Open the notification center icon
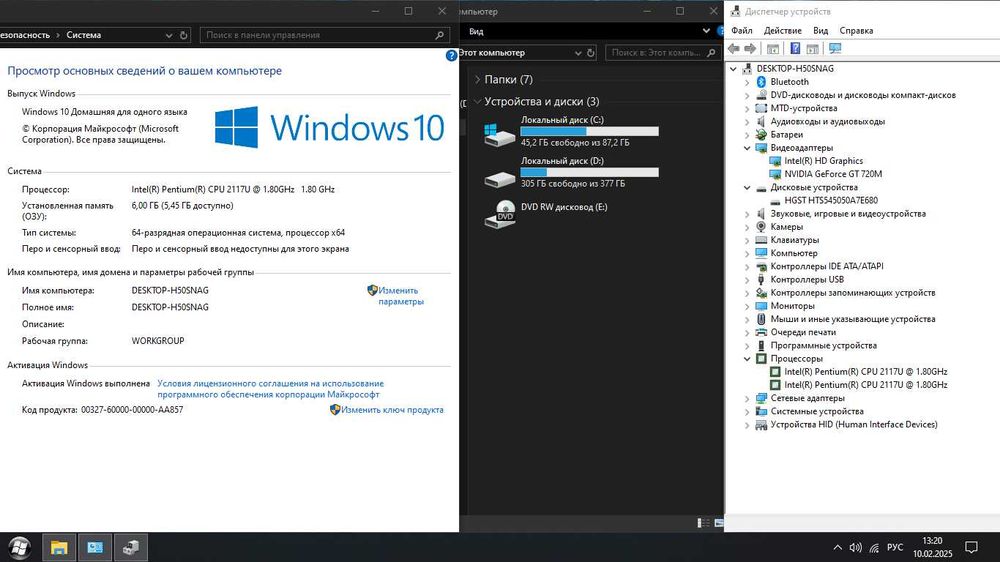 pyautogui.click(x=971, y=547)
